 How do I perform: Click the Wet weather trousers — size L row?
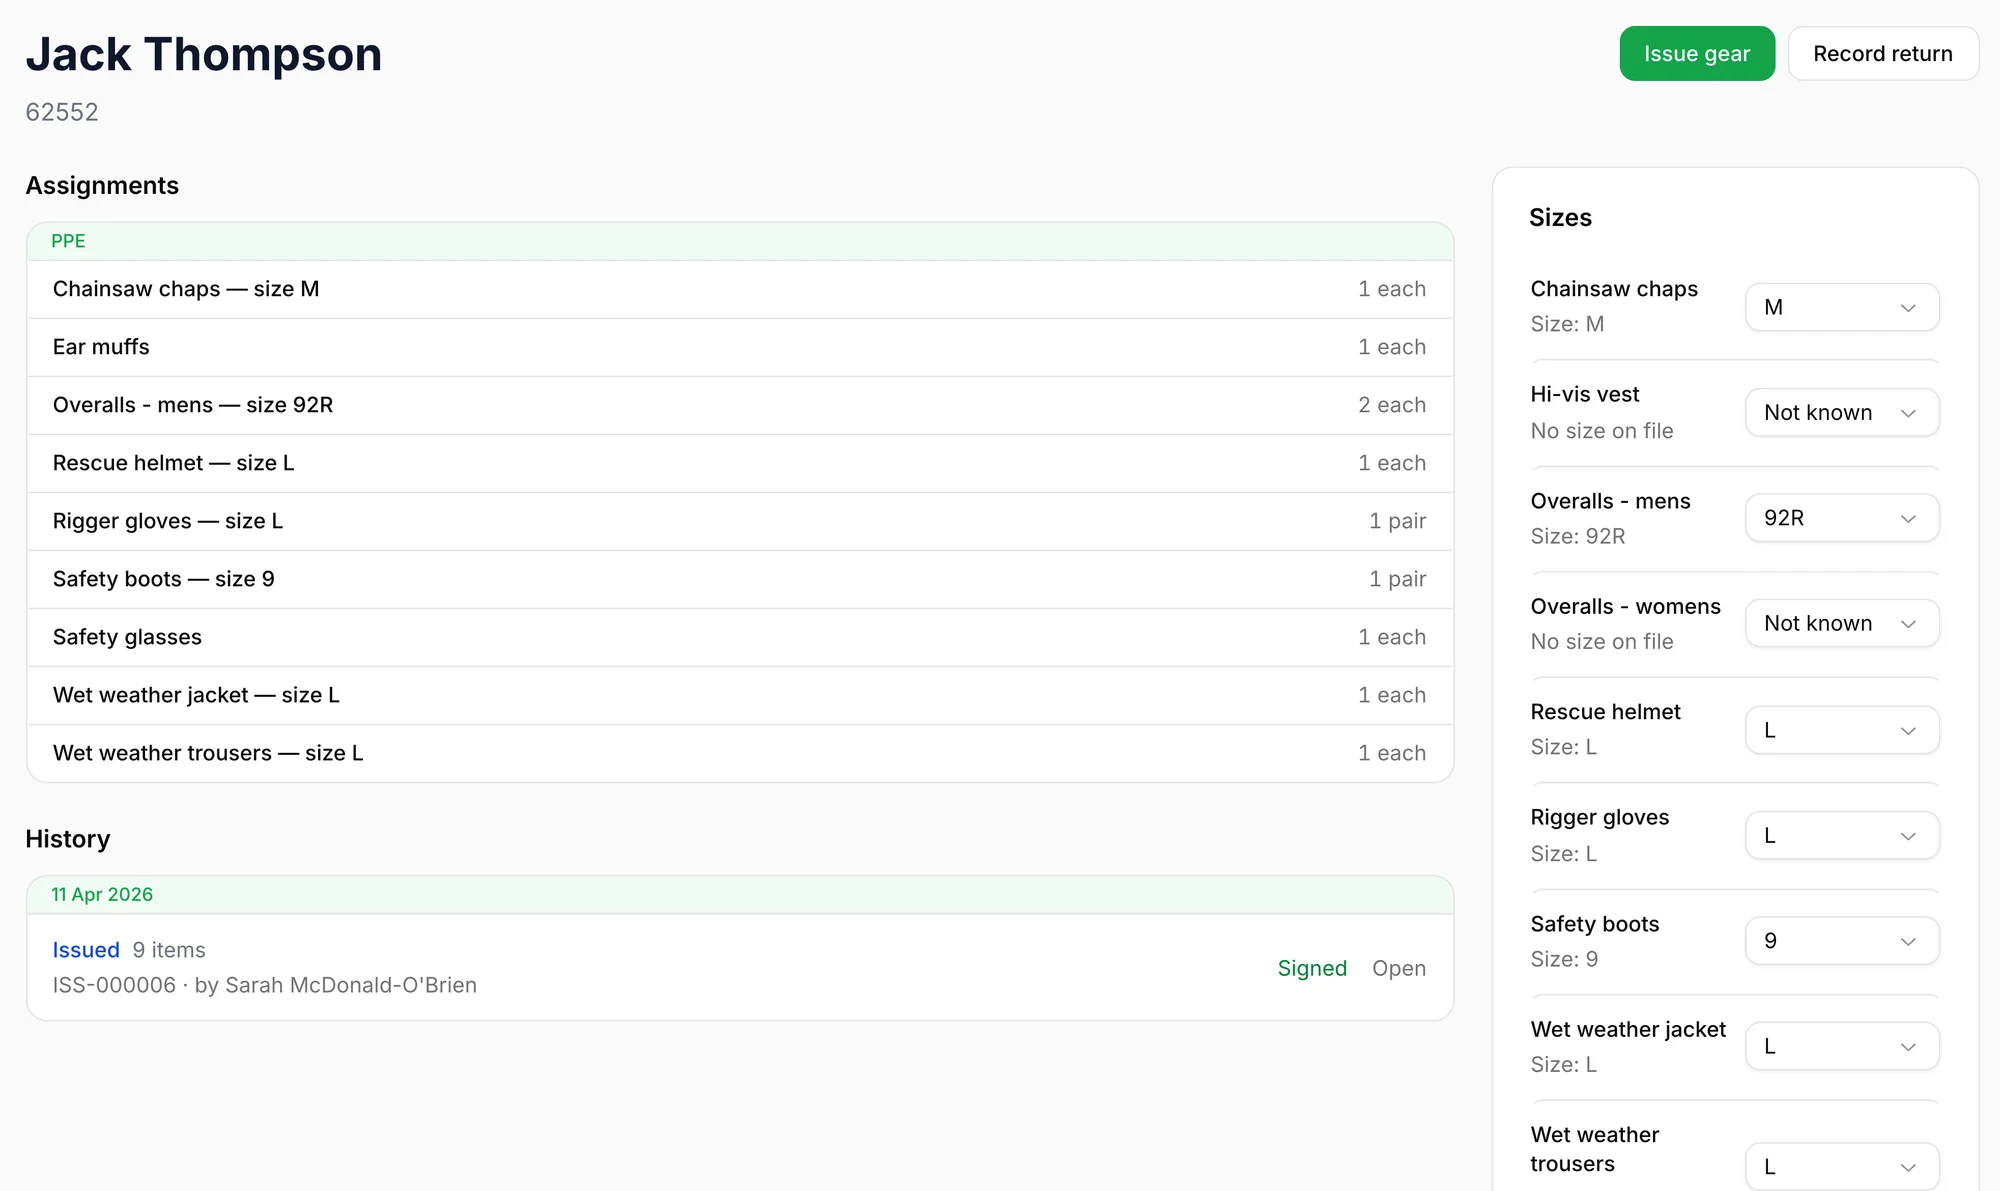740,753
